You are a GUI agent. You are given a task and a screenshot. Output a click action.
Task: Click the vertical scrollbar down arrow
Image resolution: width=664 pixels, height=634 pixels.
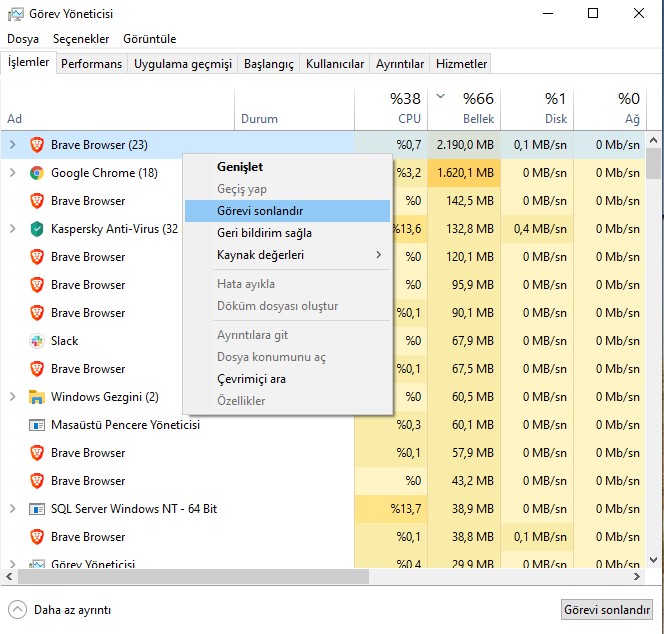point(653,561)
